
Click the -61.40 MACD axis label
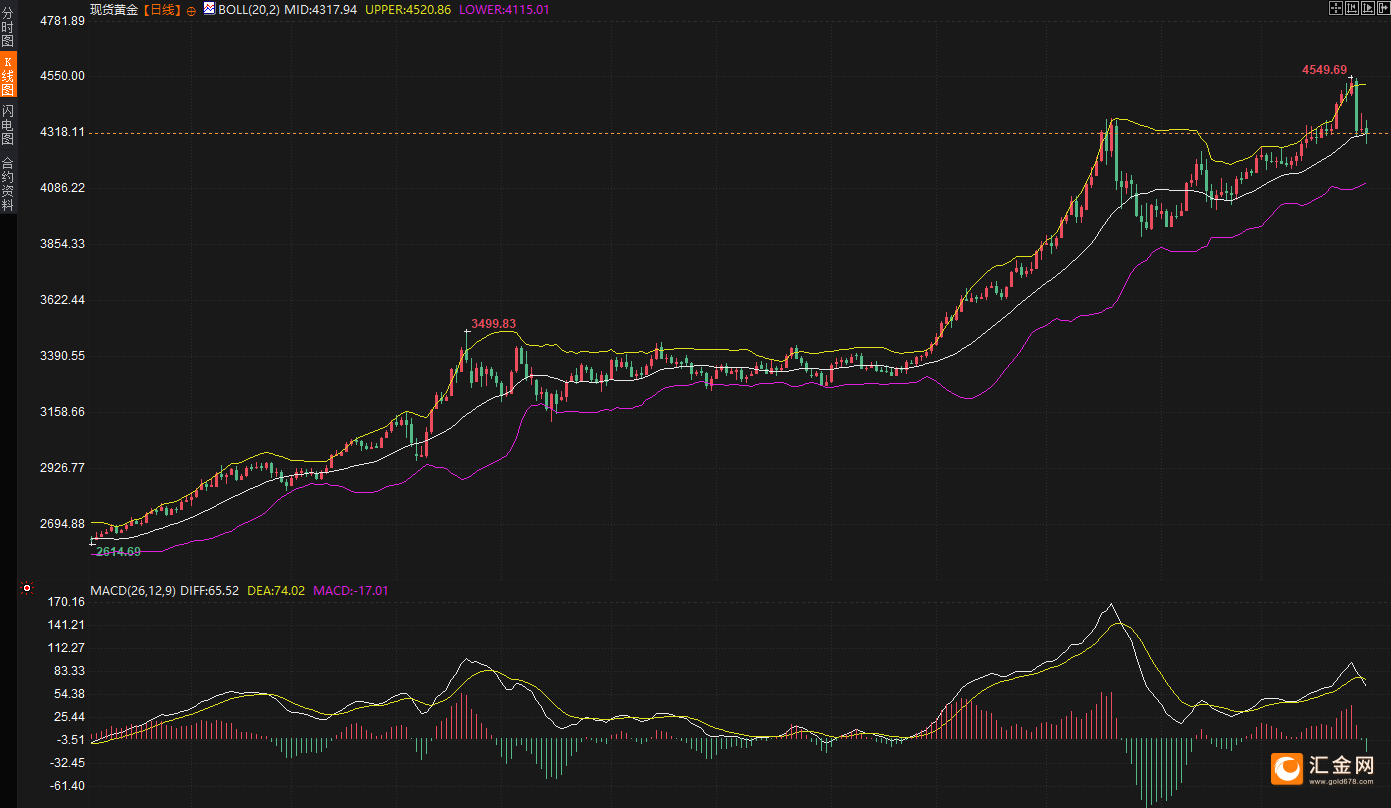(66, 786)
